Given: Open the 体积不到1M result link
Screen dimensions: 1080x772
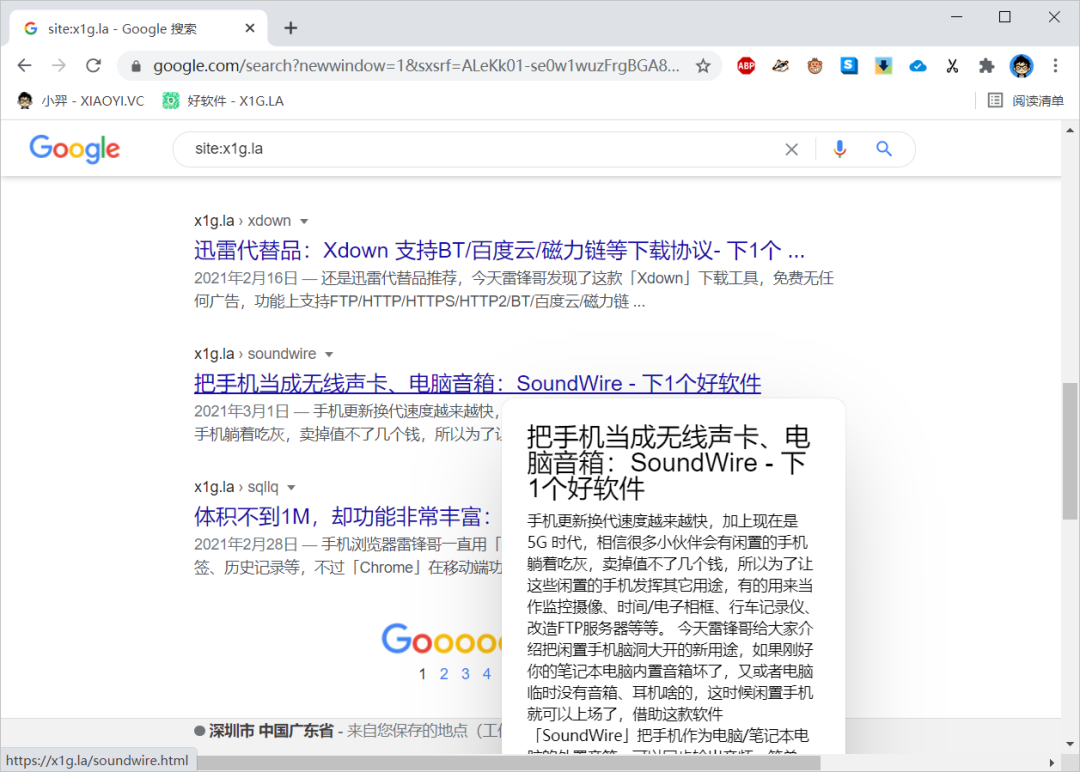Looking at the screenshot, I should coord(342,516).
